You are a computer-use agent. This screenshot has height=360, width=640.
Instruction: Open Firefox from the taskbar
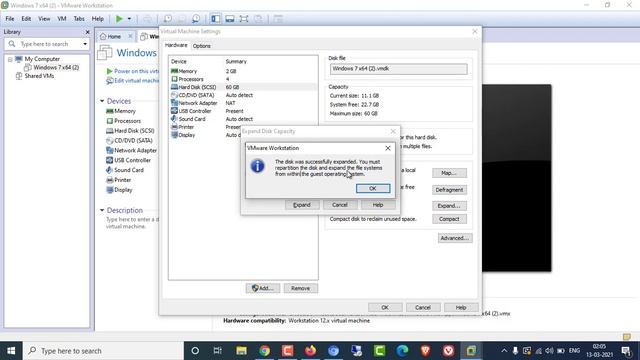(x=311, y=351)
